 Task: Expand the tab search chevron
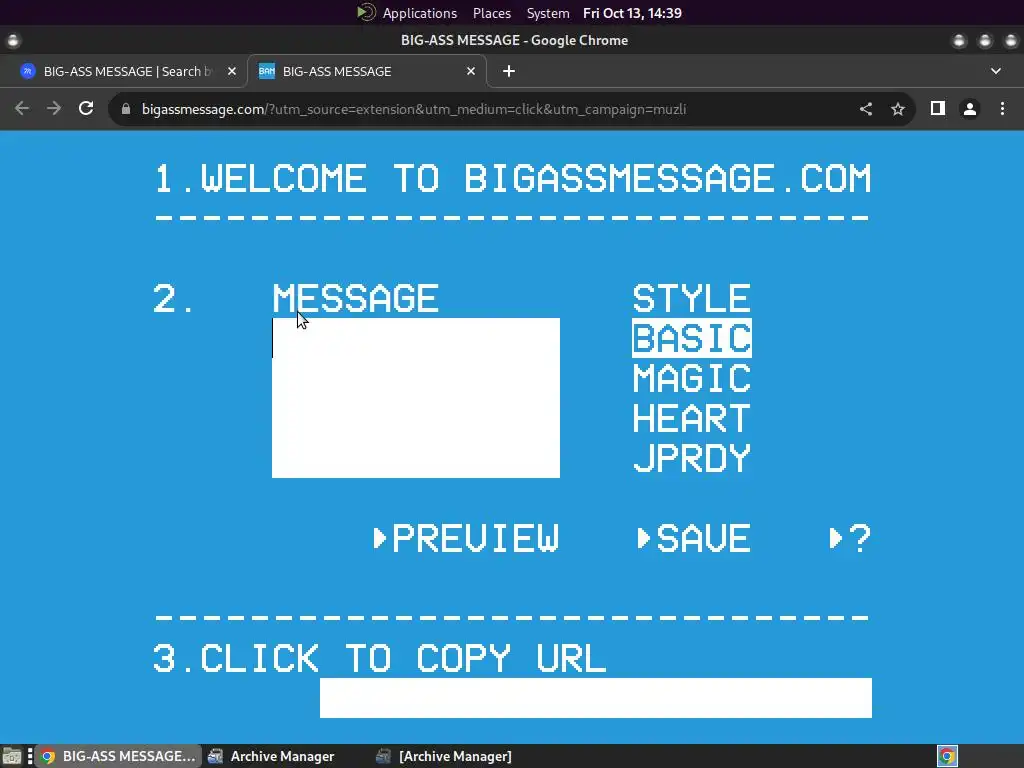pos(996,71)
